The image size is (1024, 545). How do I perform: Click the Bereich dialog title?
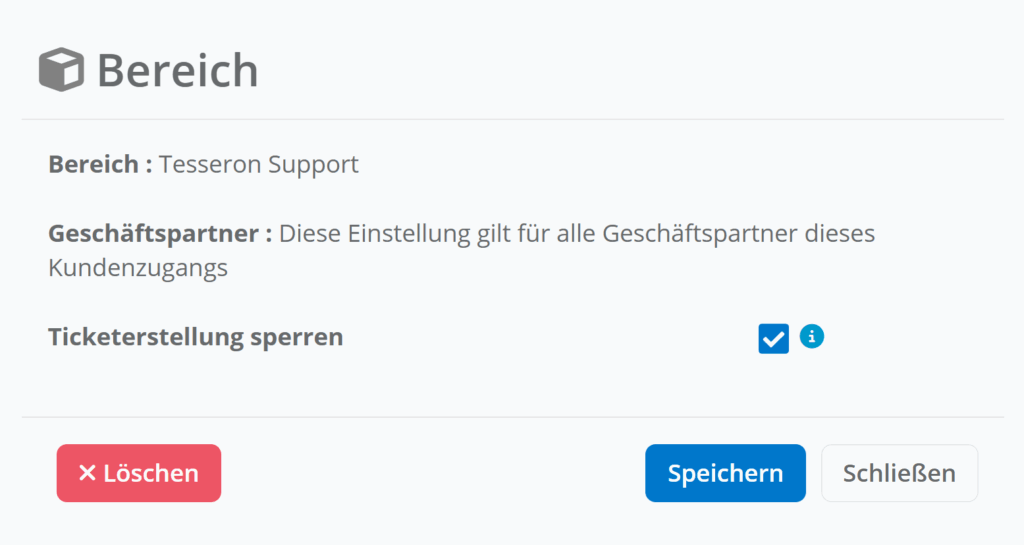pyautogui.click(x=177, y=70)
